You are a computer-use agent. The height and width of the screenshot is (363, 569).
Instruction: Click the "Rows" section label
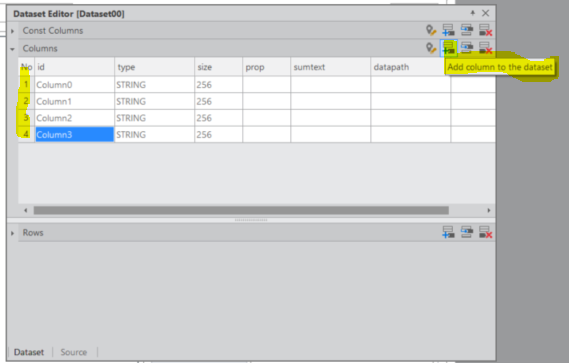33,233
